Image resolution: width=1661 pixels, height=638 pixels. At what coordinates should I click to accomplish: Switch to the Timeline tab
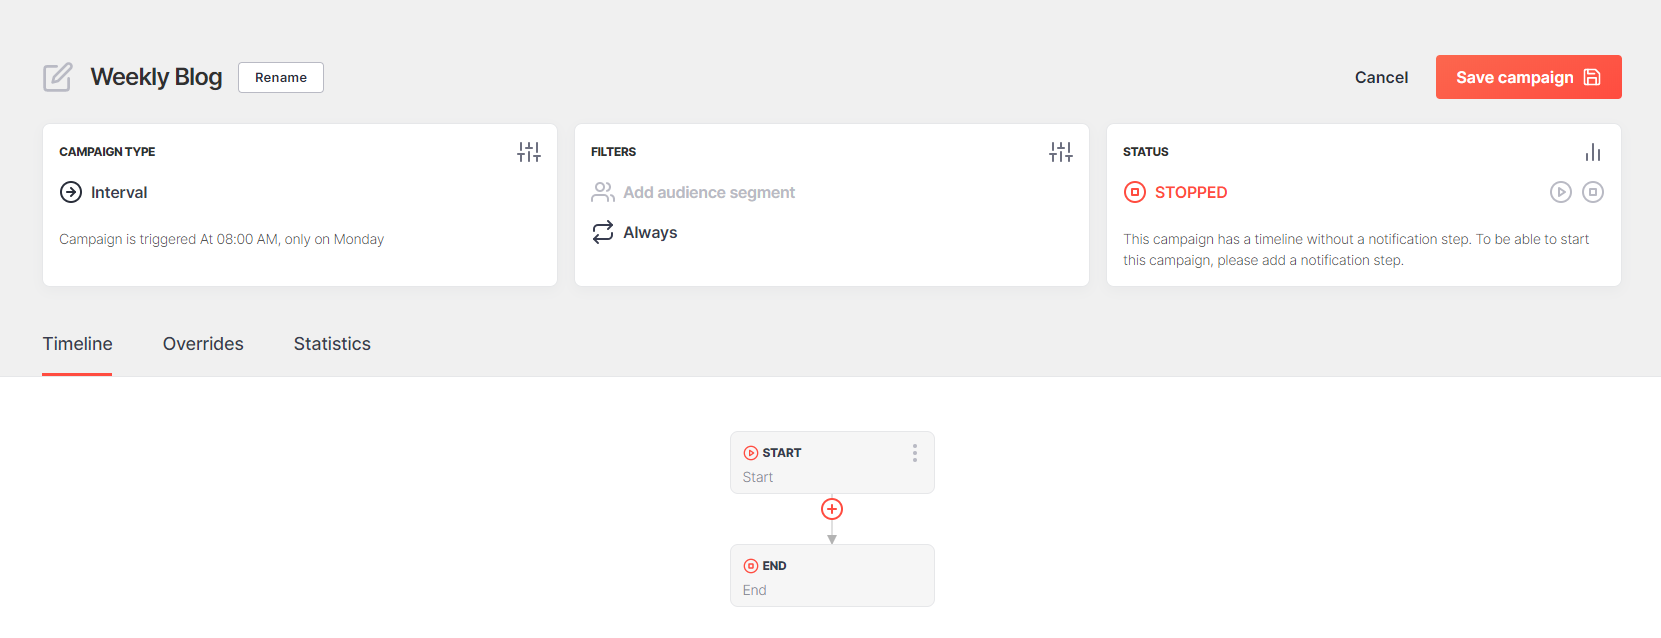tap(77, 344)
